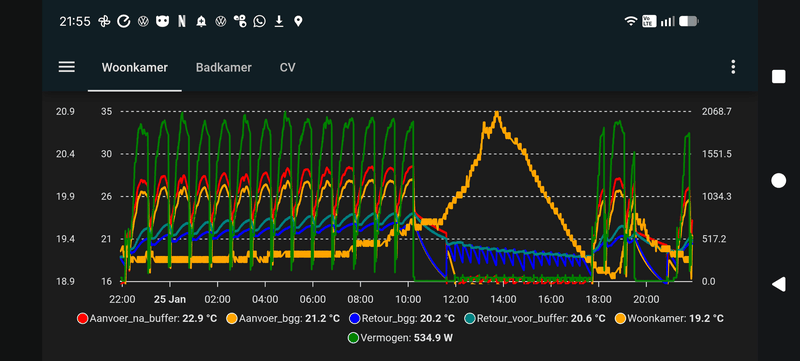This screenshot has height=361, width=800.
Task: Tap the download notification icon
Action: tap(279, 21)
